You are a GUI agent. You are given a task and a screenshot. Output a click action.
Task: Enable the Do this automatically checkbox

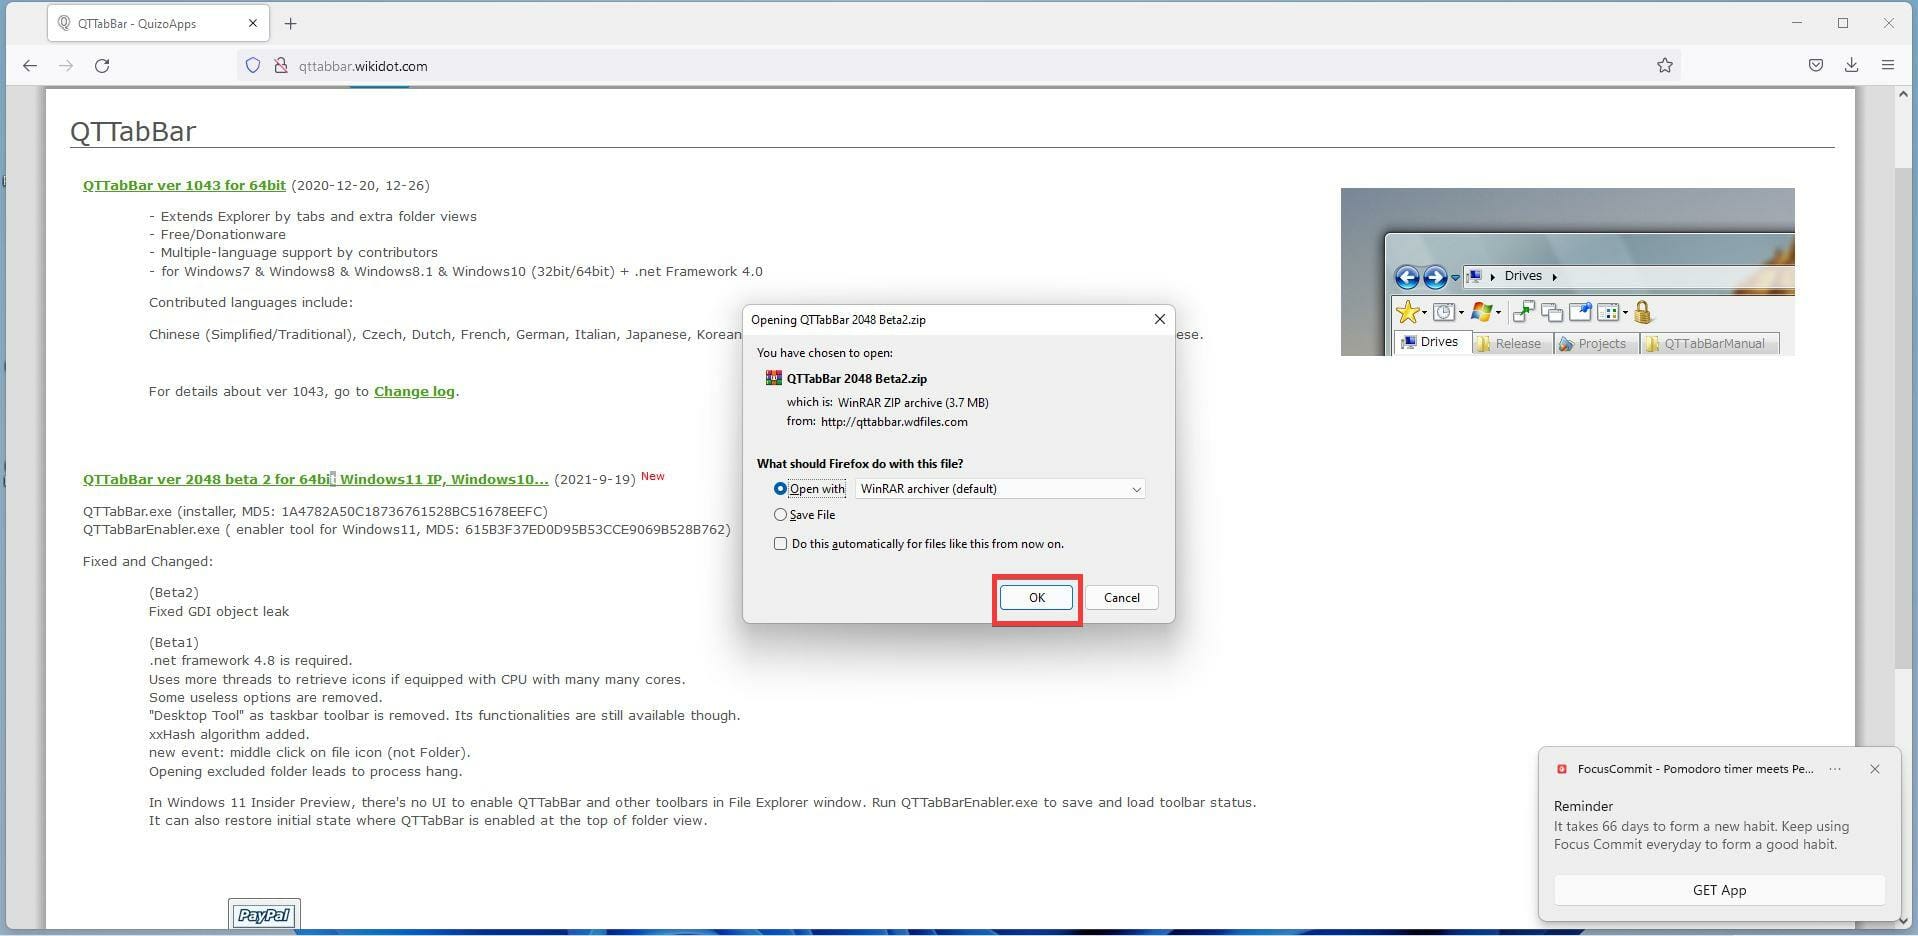(x=781, y=543)
